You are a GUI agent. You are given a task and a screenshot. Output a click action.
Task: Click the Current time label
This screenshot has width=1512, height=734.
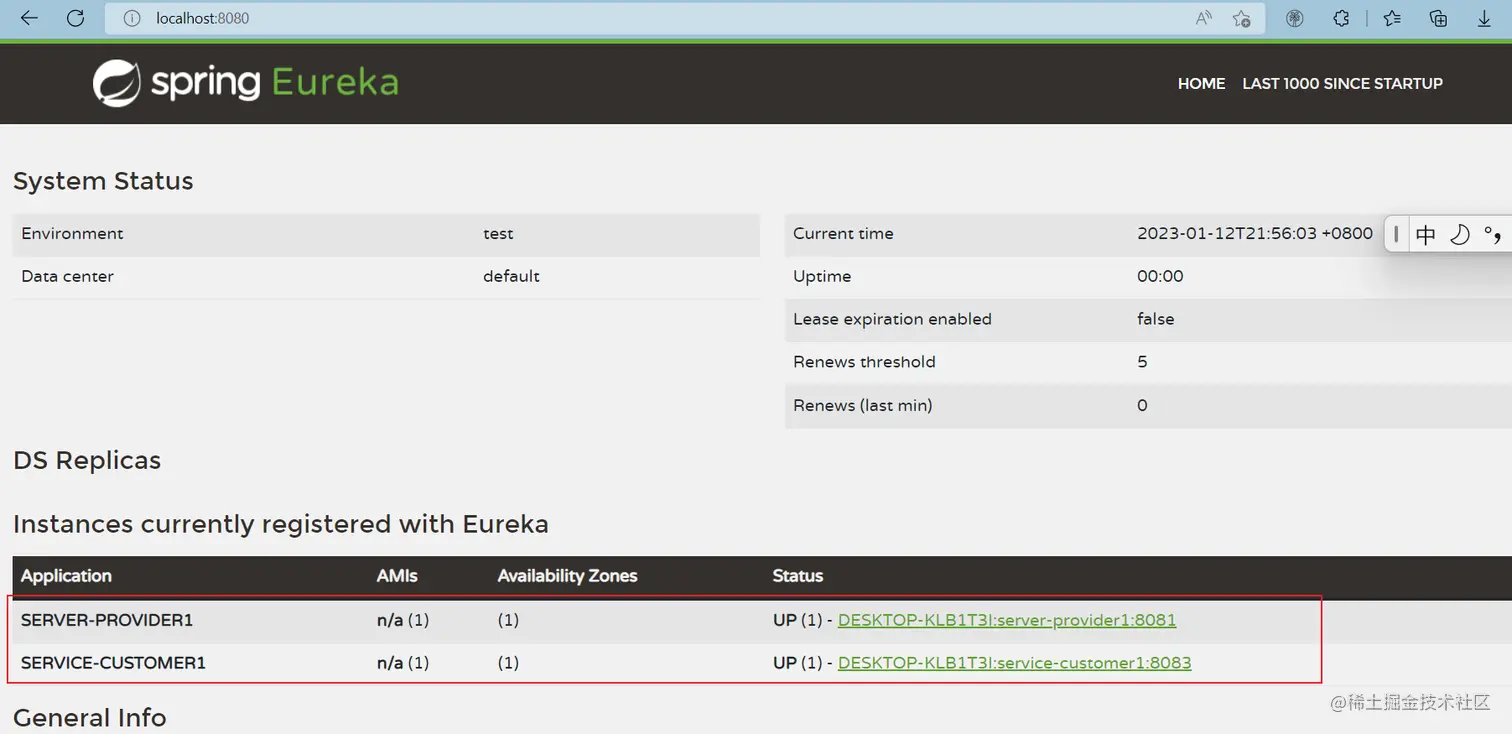843,234
